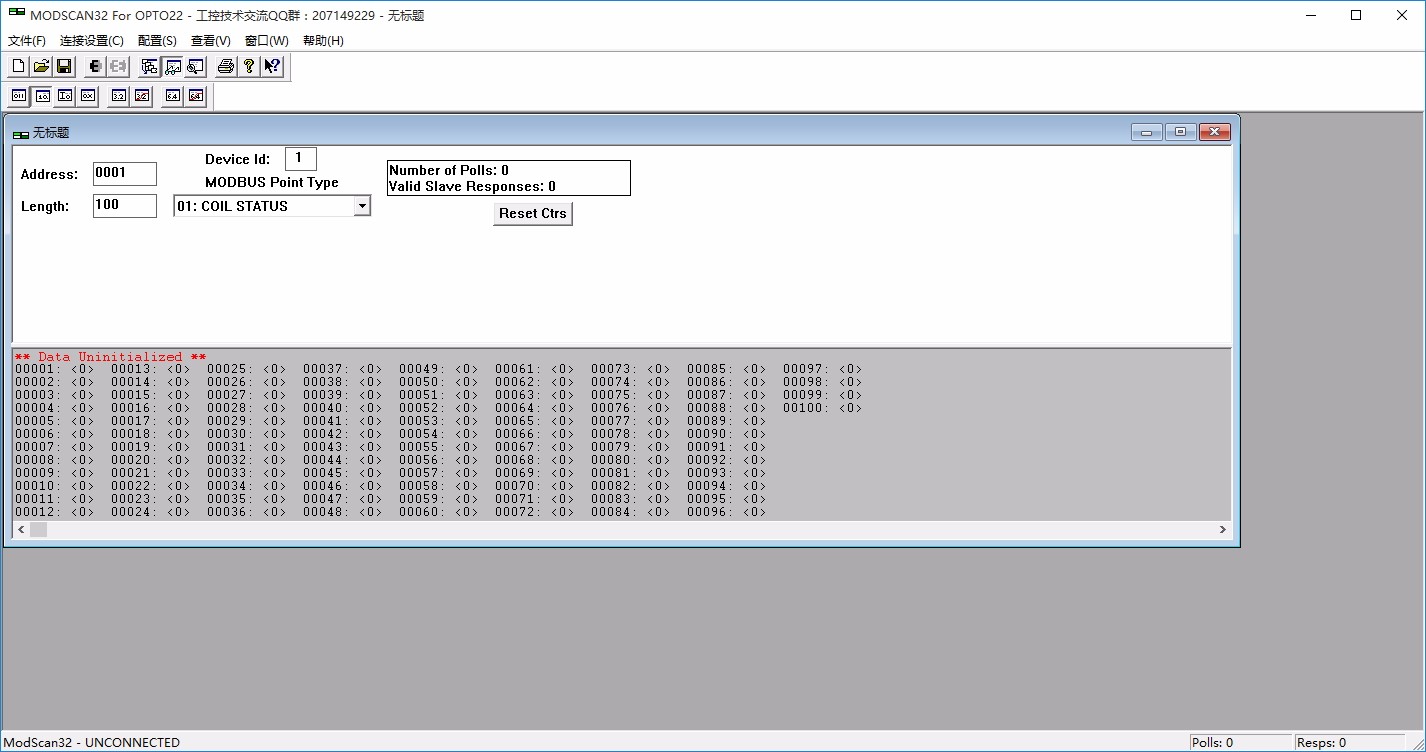This screenshot has height=752, width=1426.
Task: Open an existing document via toolbar icon
Action: [x=40, y=65]
